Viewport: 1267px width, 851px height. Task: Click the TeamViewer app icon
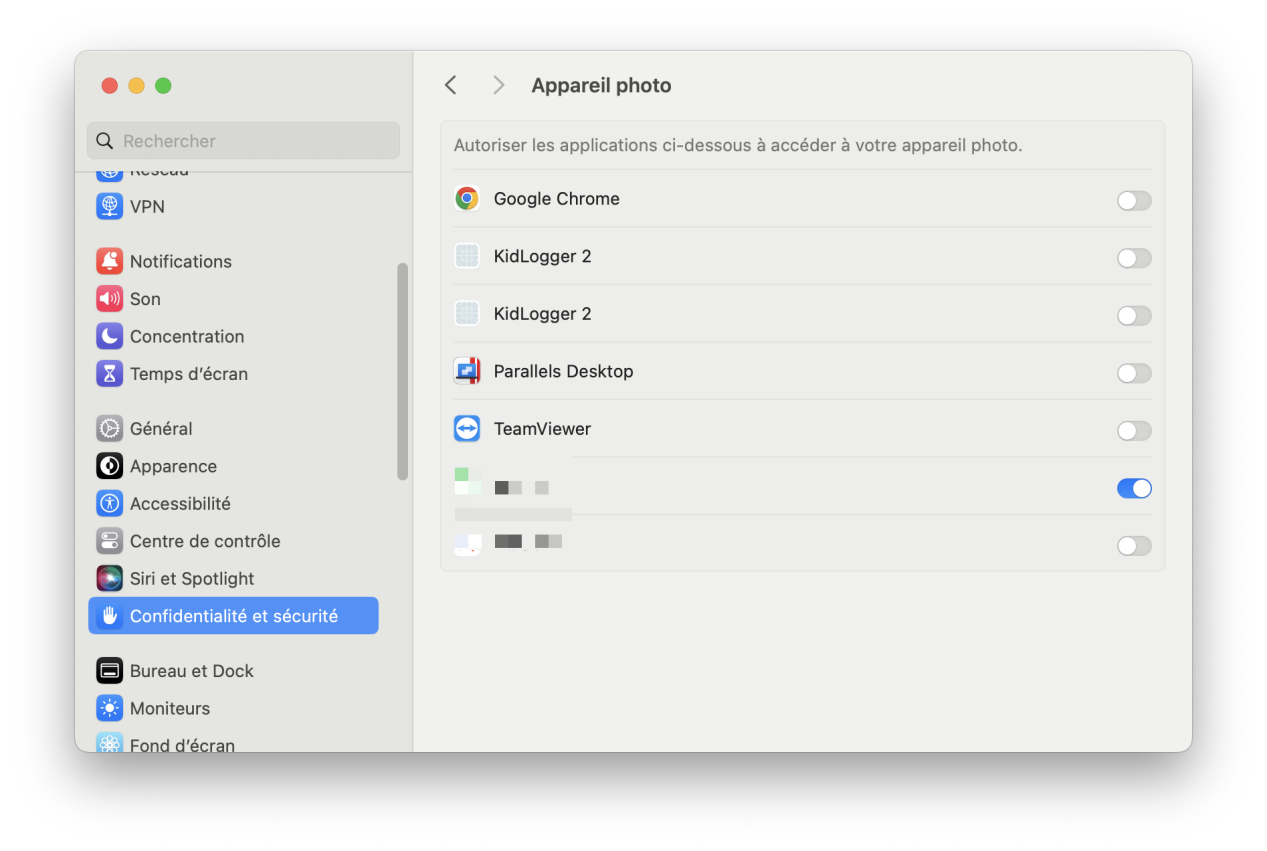(x=467, y=429)
